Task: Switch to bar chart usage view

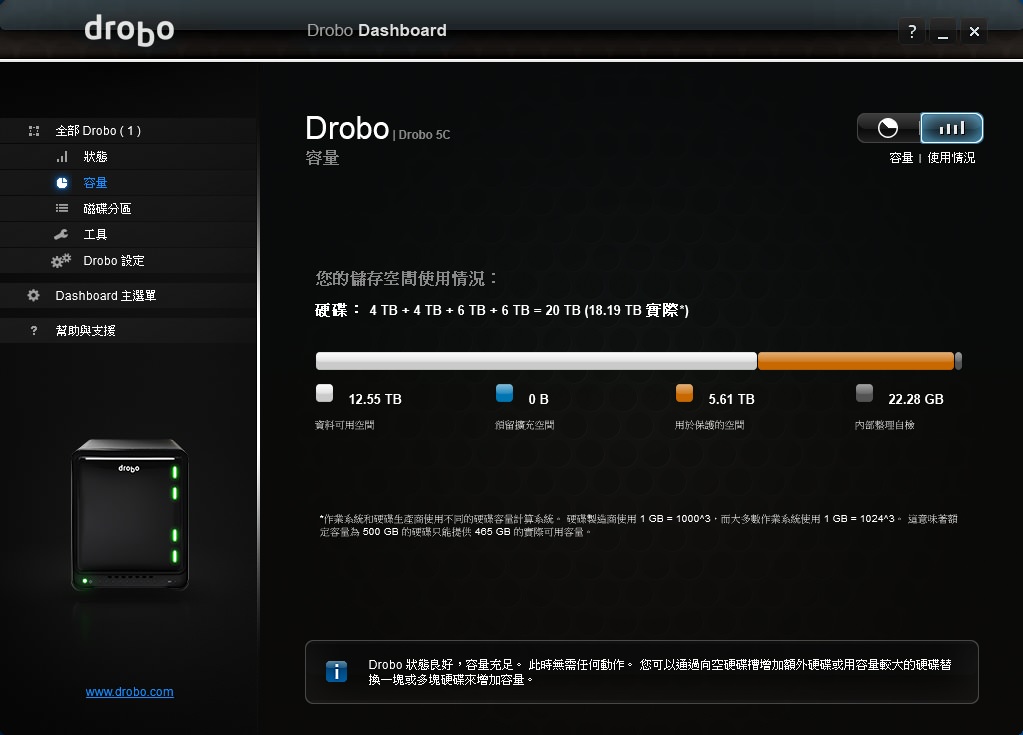Action: click(x=951, y=128)
